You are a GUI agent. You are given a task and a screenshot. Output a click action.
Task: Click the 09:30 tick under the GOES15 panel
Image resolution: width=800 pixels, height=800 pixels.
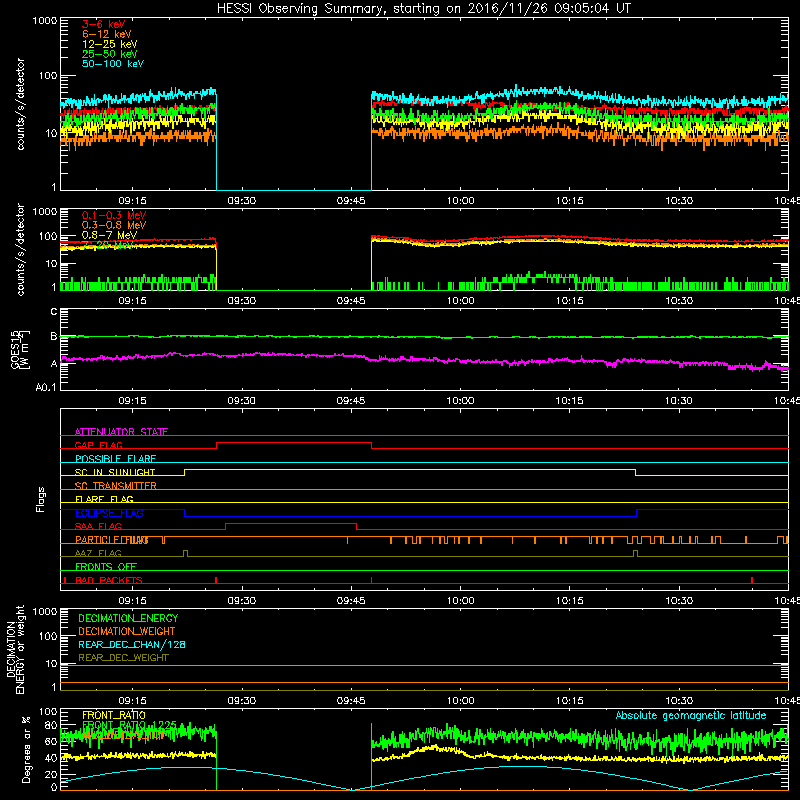coord(241,401)
